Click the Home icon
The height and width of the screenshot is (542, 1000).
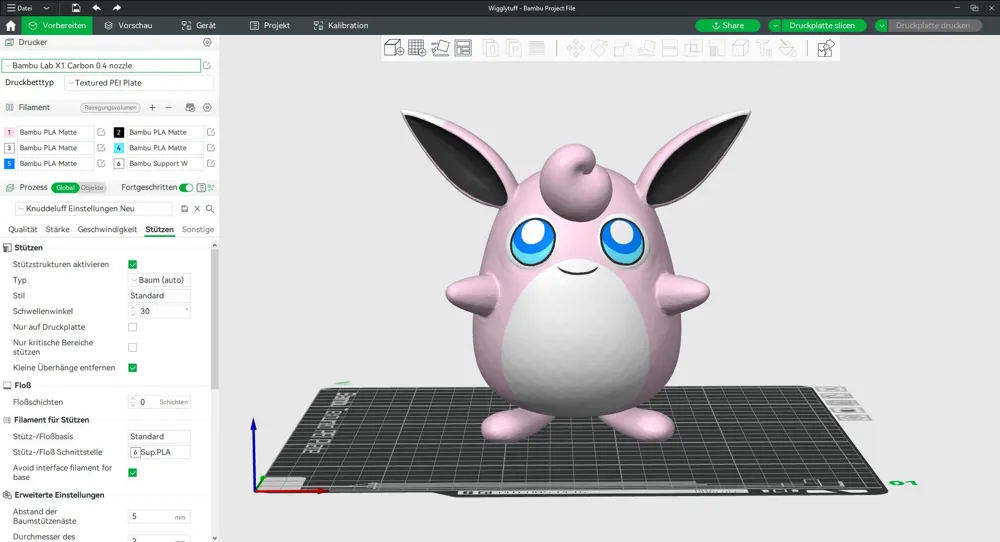tap(11, 26)
